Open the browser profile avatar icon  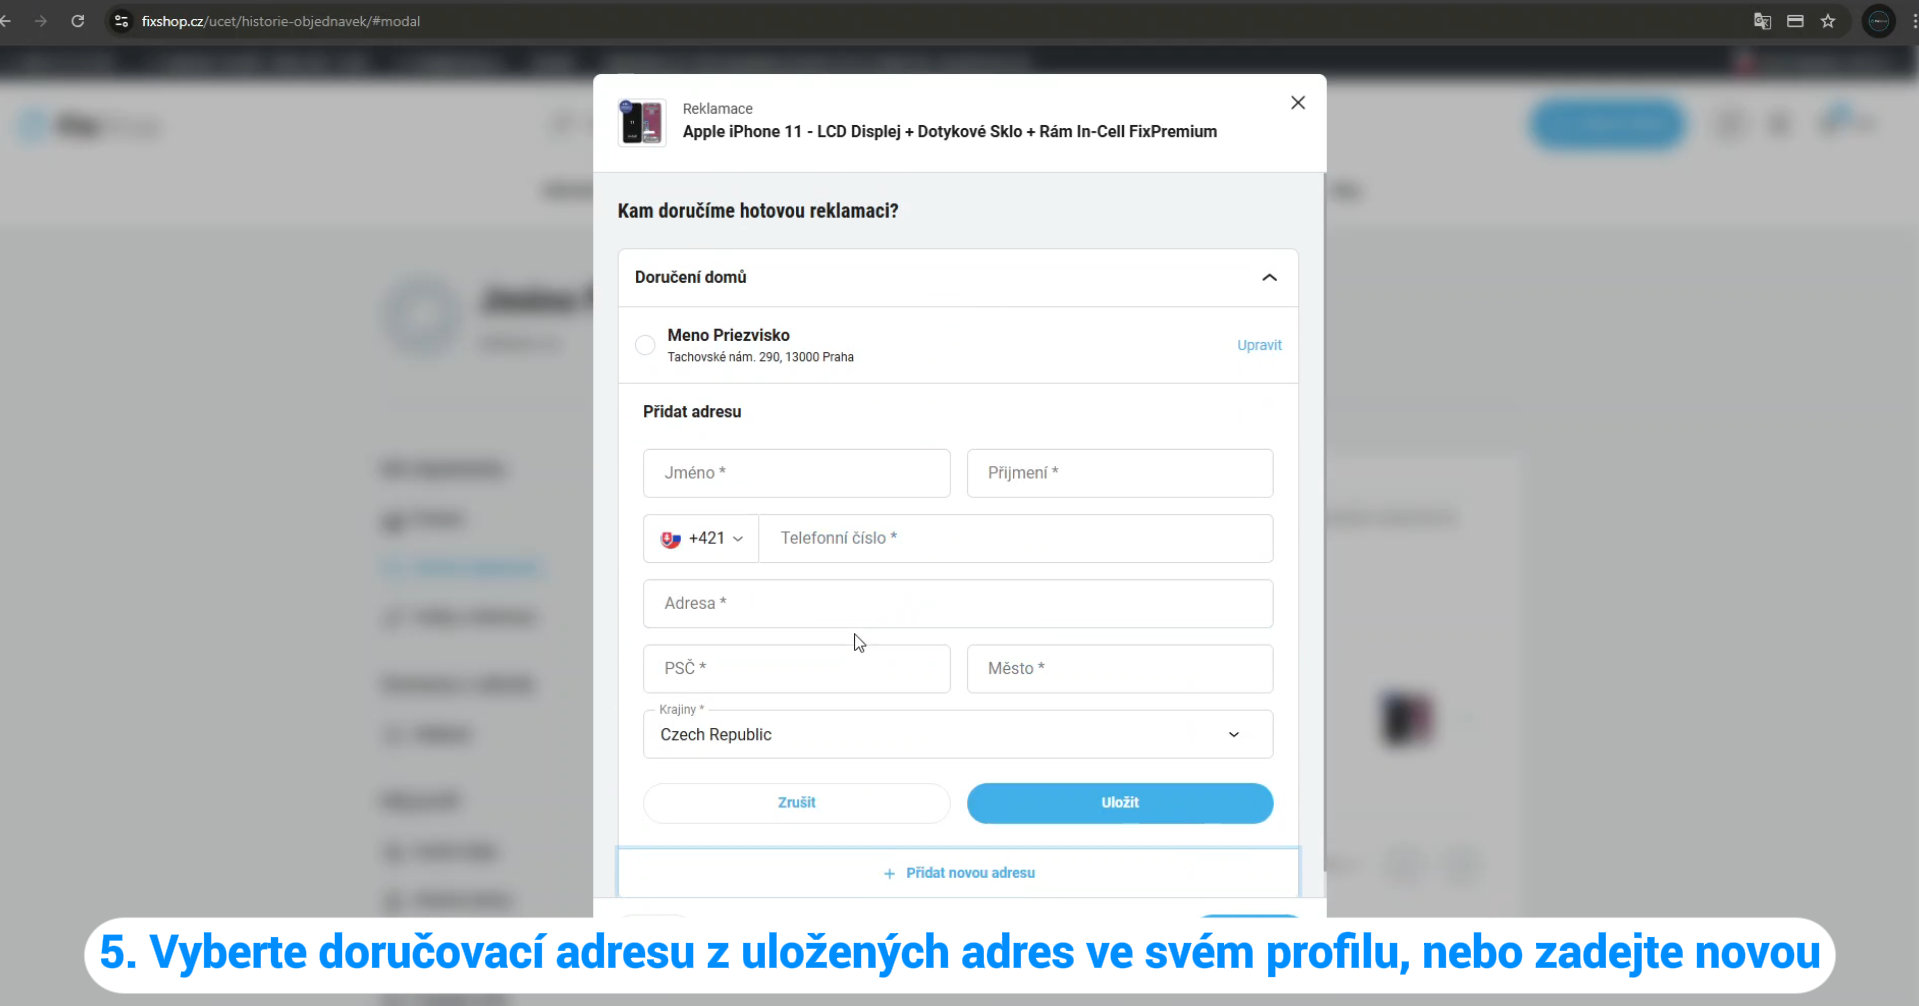1879,21
